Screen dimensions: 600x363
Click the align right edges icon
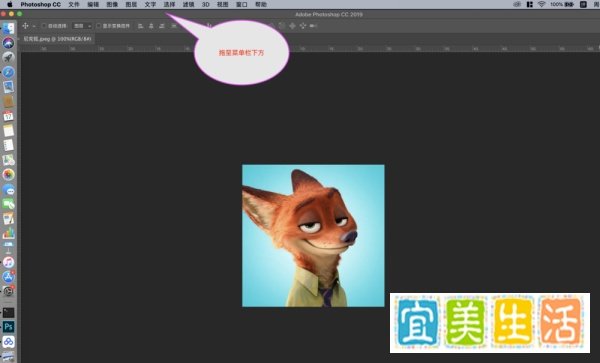click(x=162, y=26)
